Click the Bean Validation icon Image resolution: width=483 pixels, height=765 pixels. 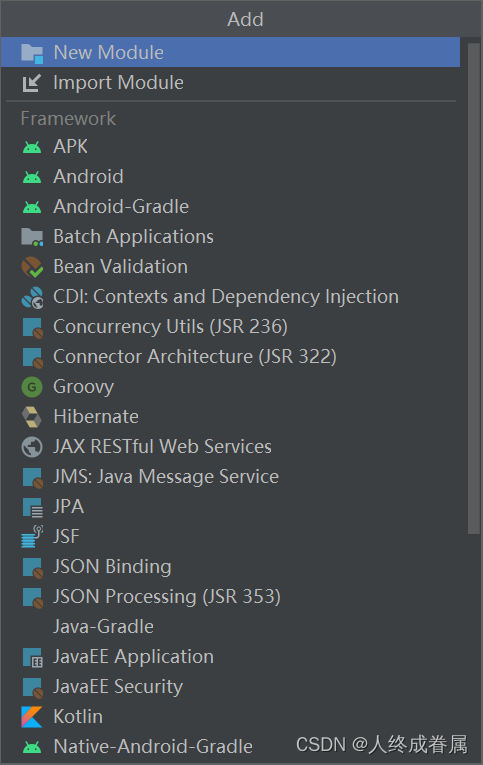[32, 267]
